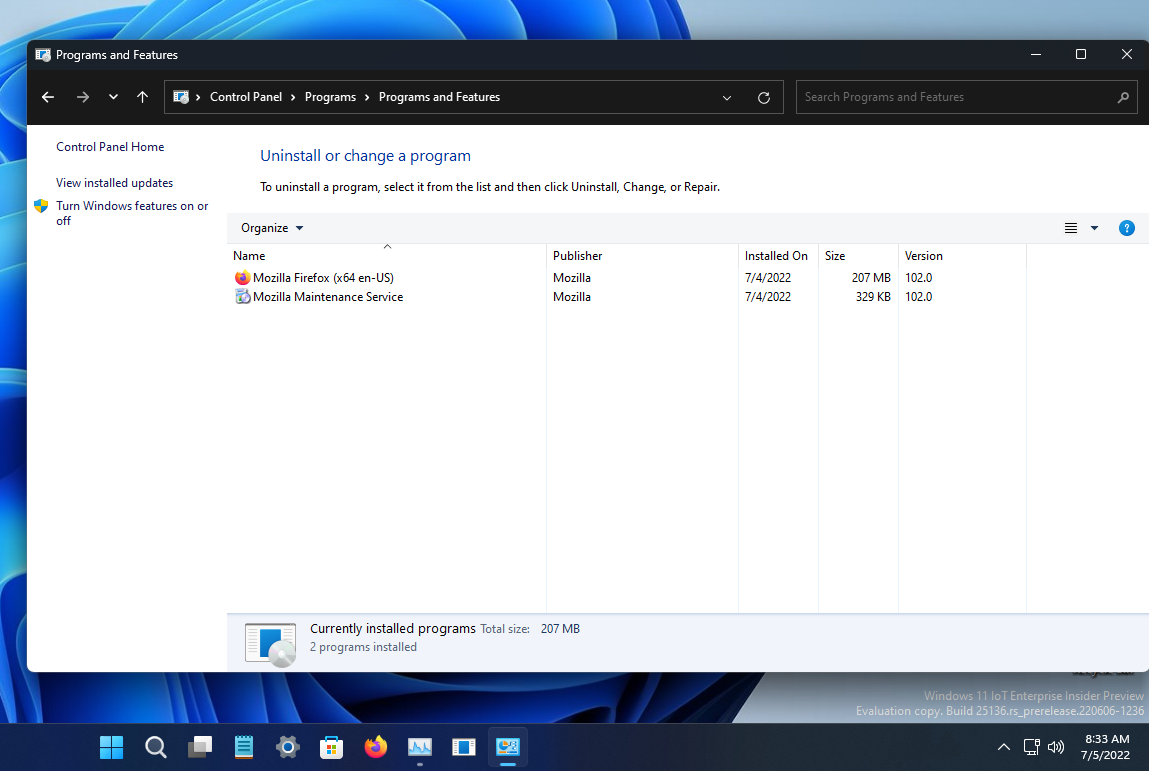Click Programs and Features breadcrumb segment

click(x=439, y=97)
